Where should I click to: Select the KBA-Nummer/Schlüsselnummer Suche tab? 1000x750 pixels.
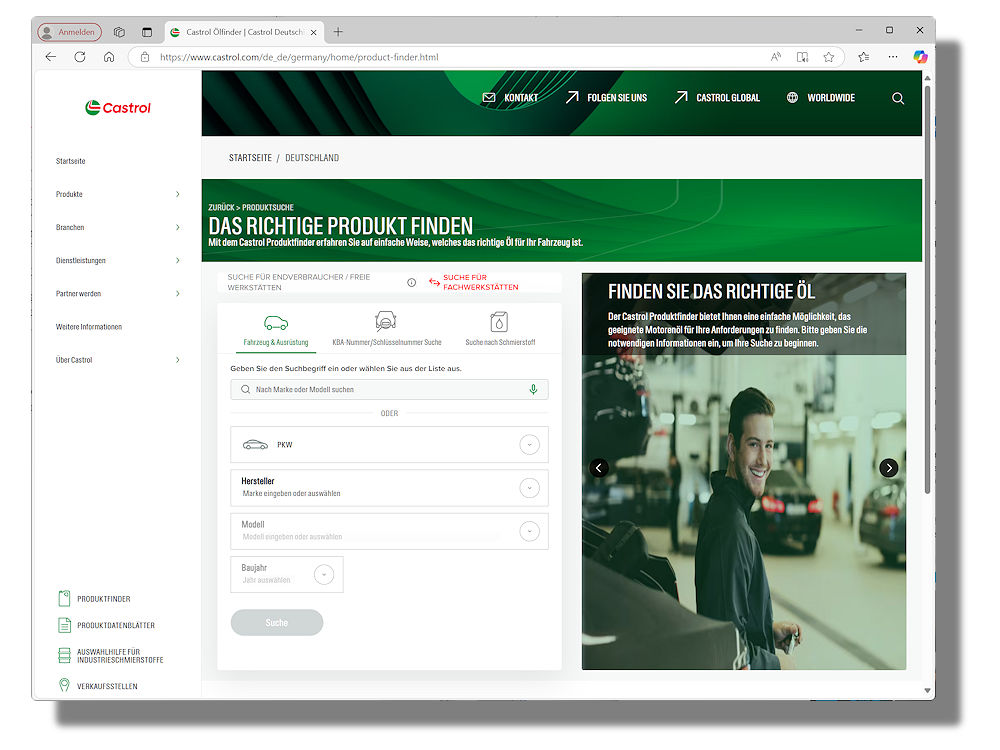386,330
